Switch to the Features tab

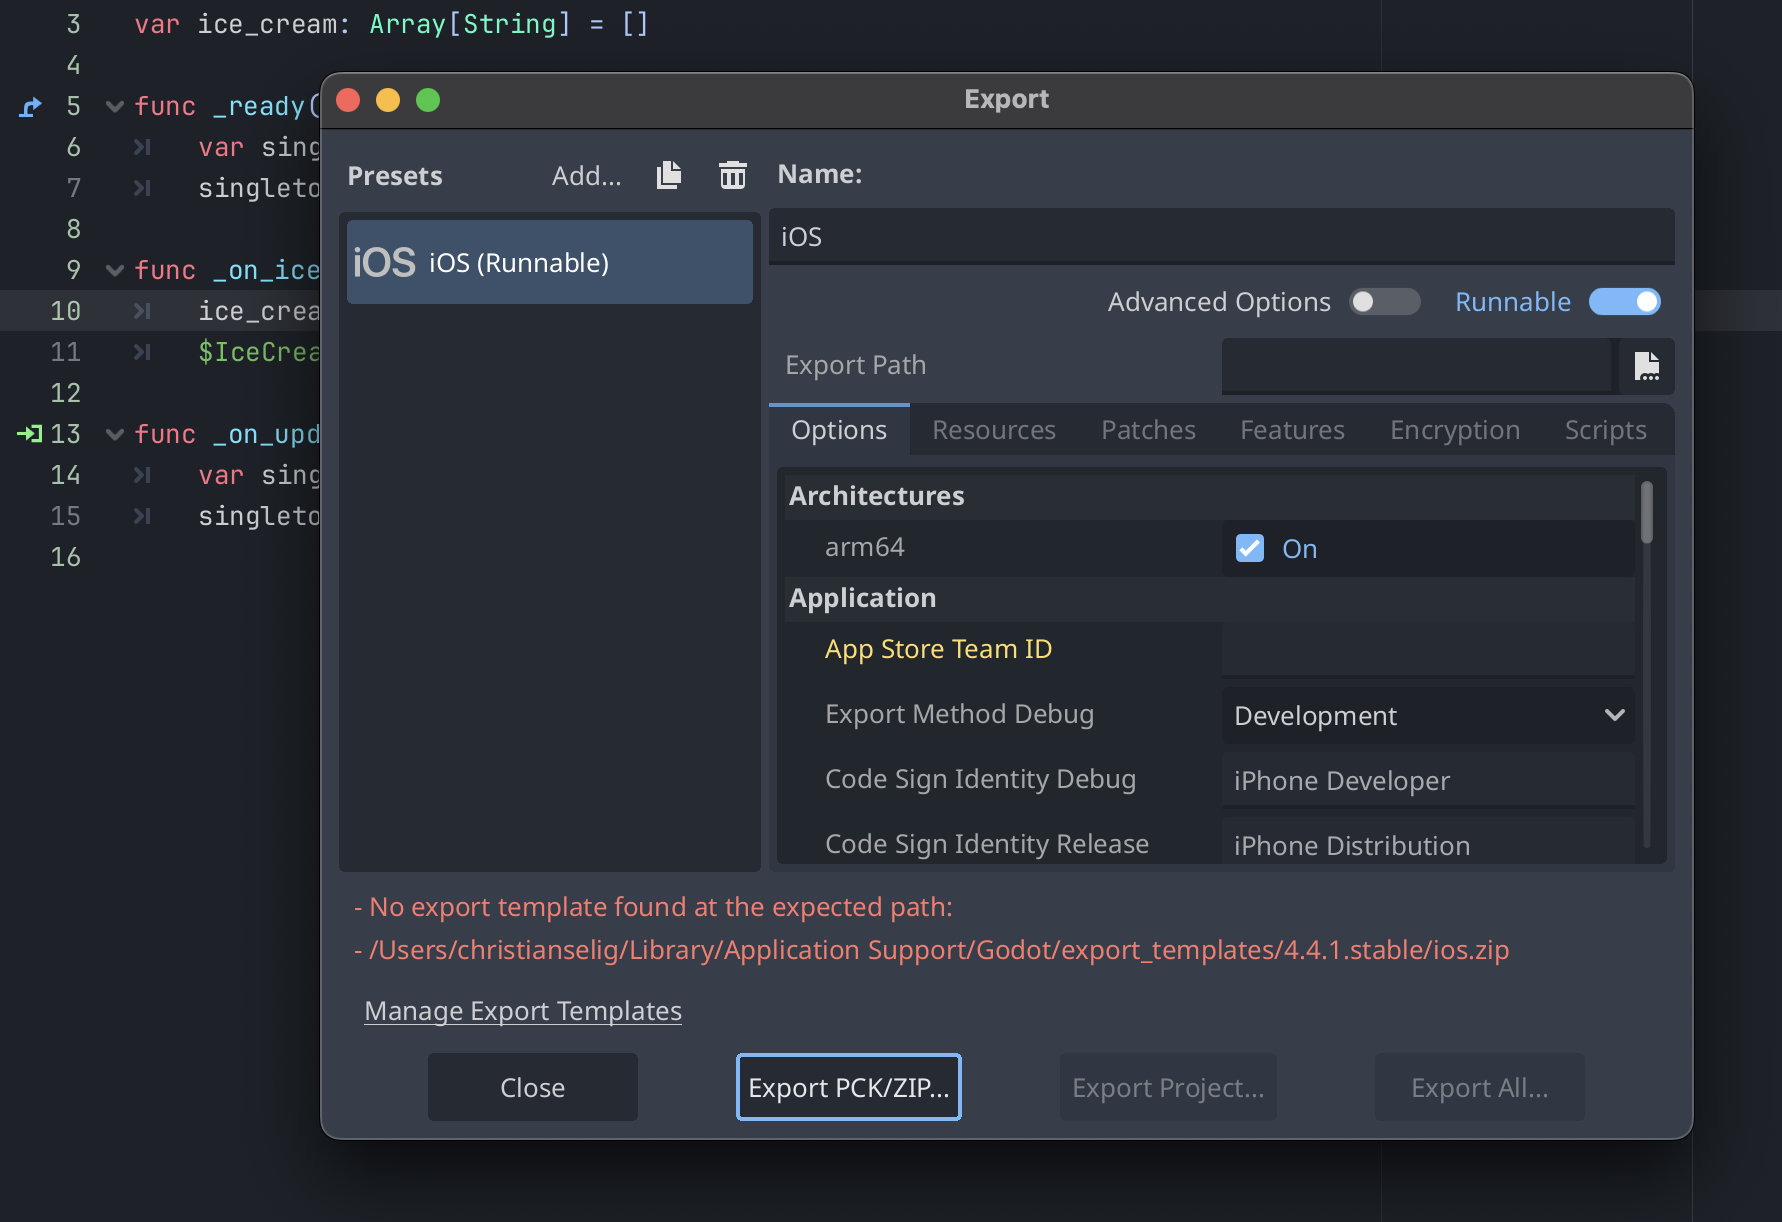pyautogui.click(x=1292, y=430)
